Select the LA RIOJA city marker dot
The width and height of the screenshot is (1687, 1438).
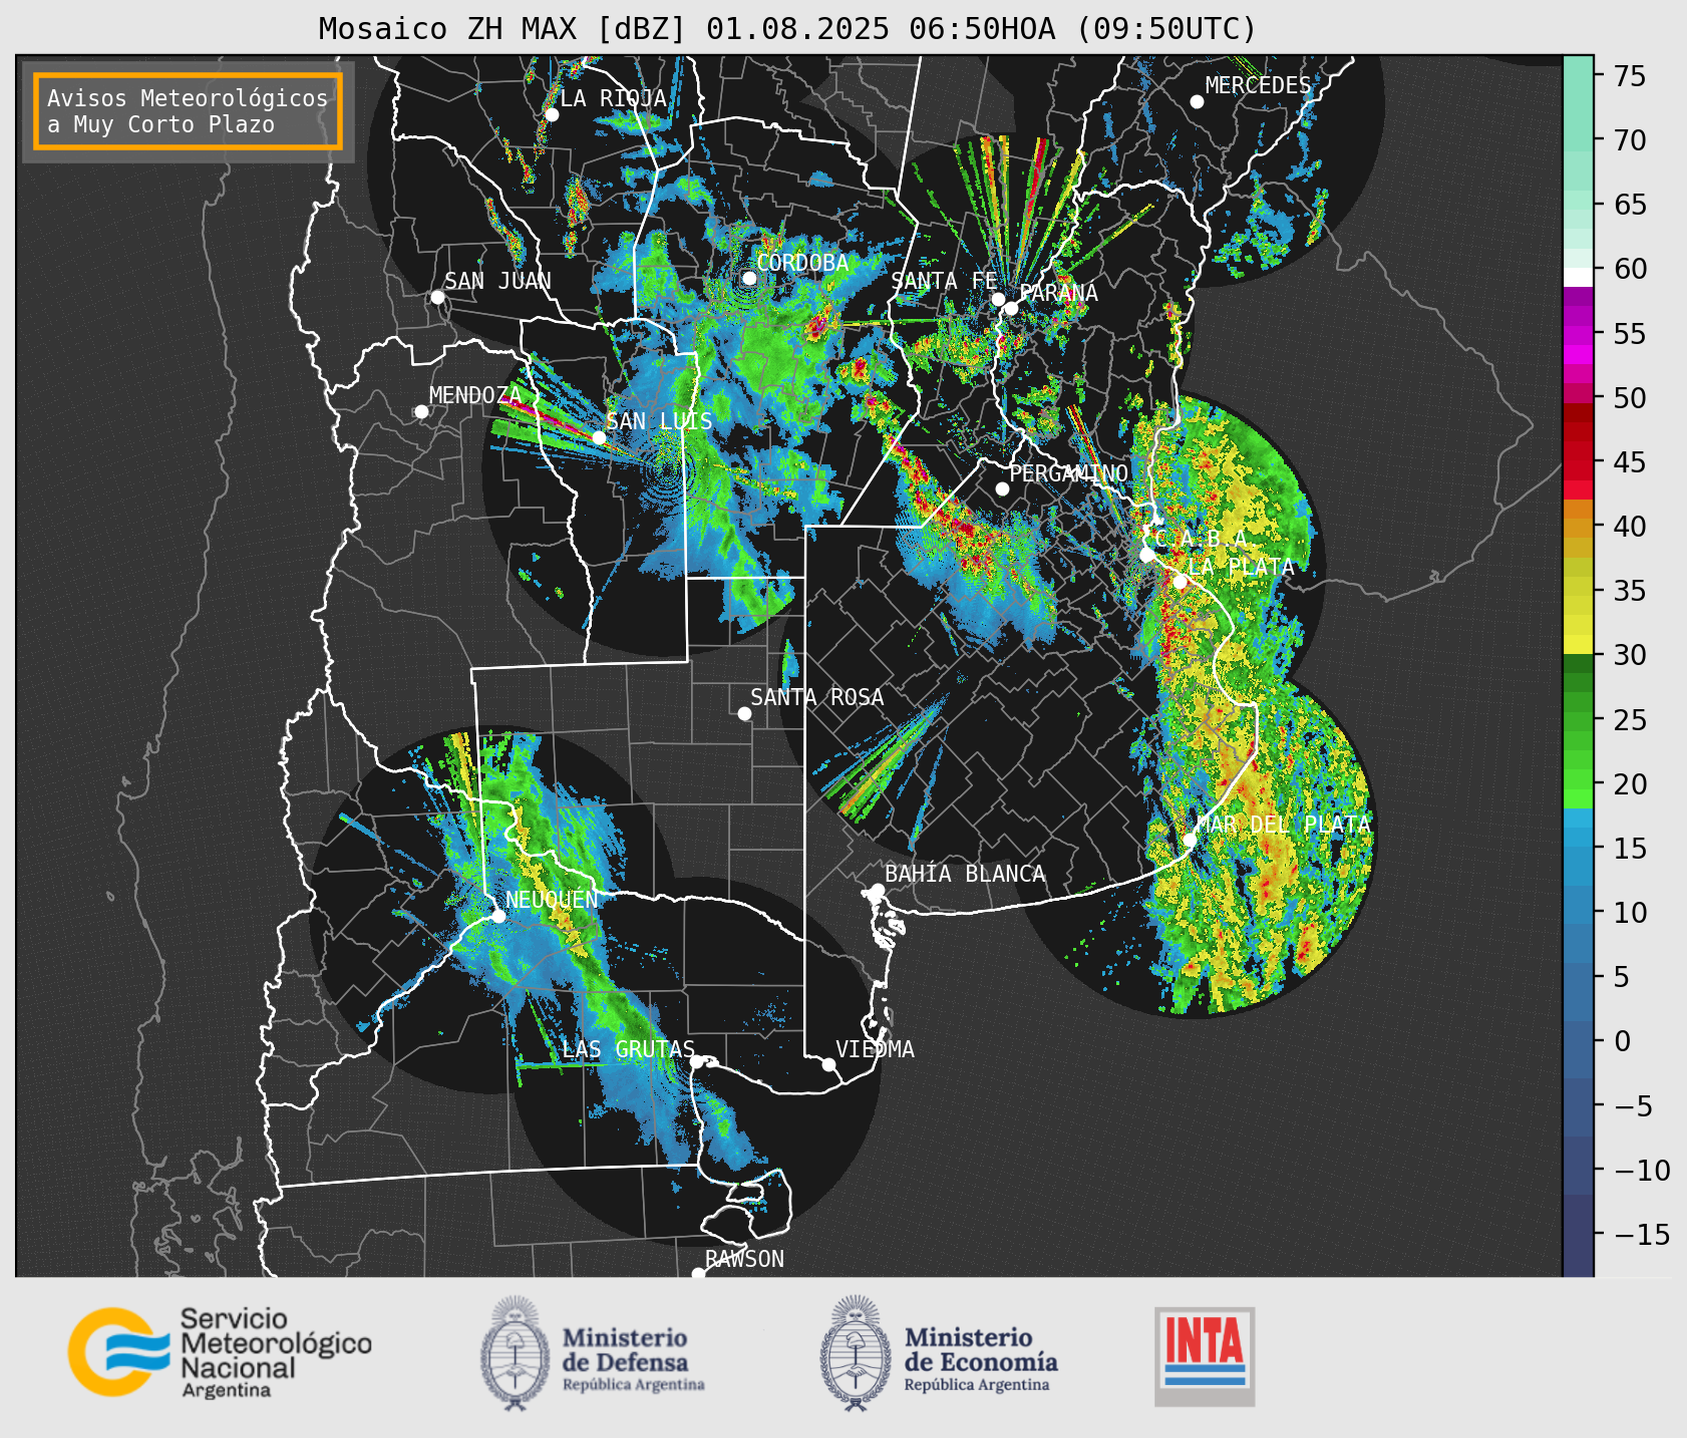pos(552,115)
